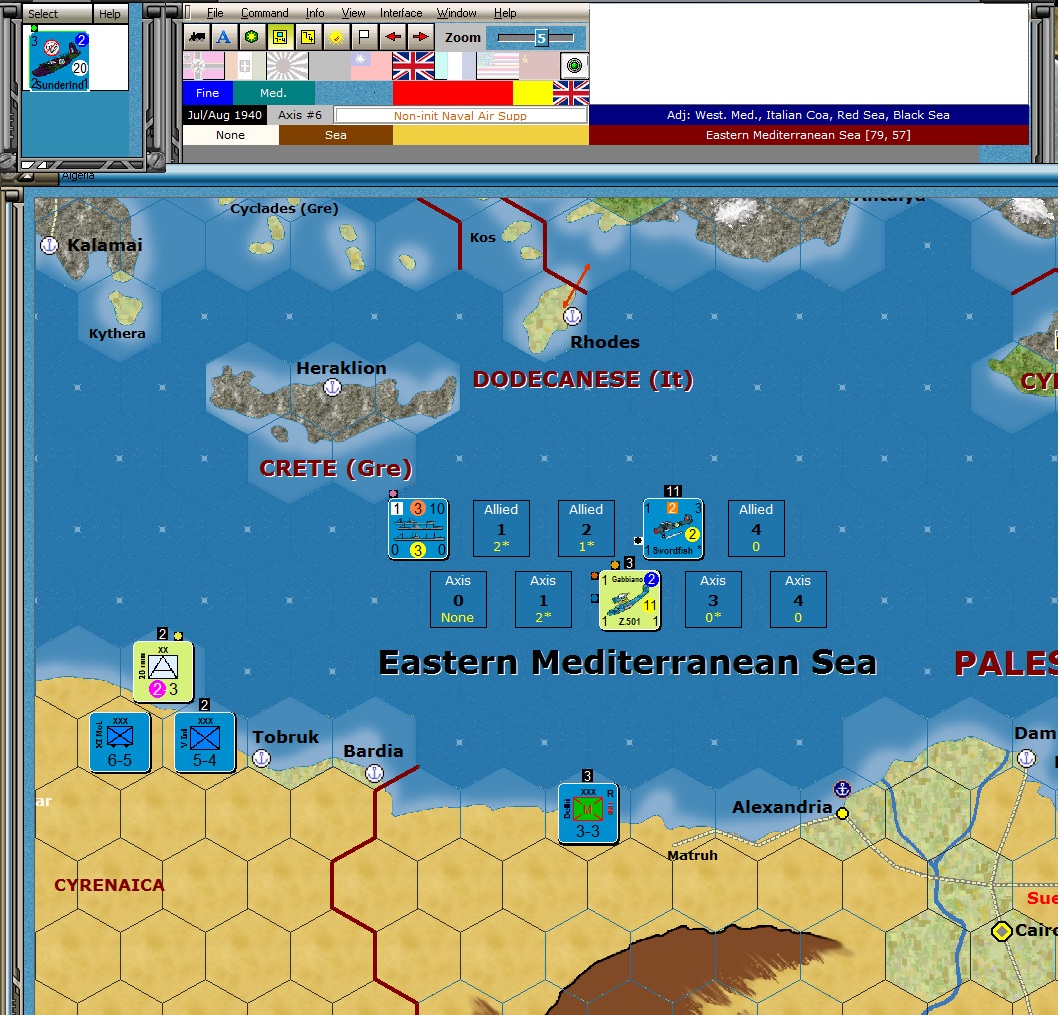Click the blue letter A toolbar icon

pos(224,37)
